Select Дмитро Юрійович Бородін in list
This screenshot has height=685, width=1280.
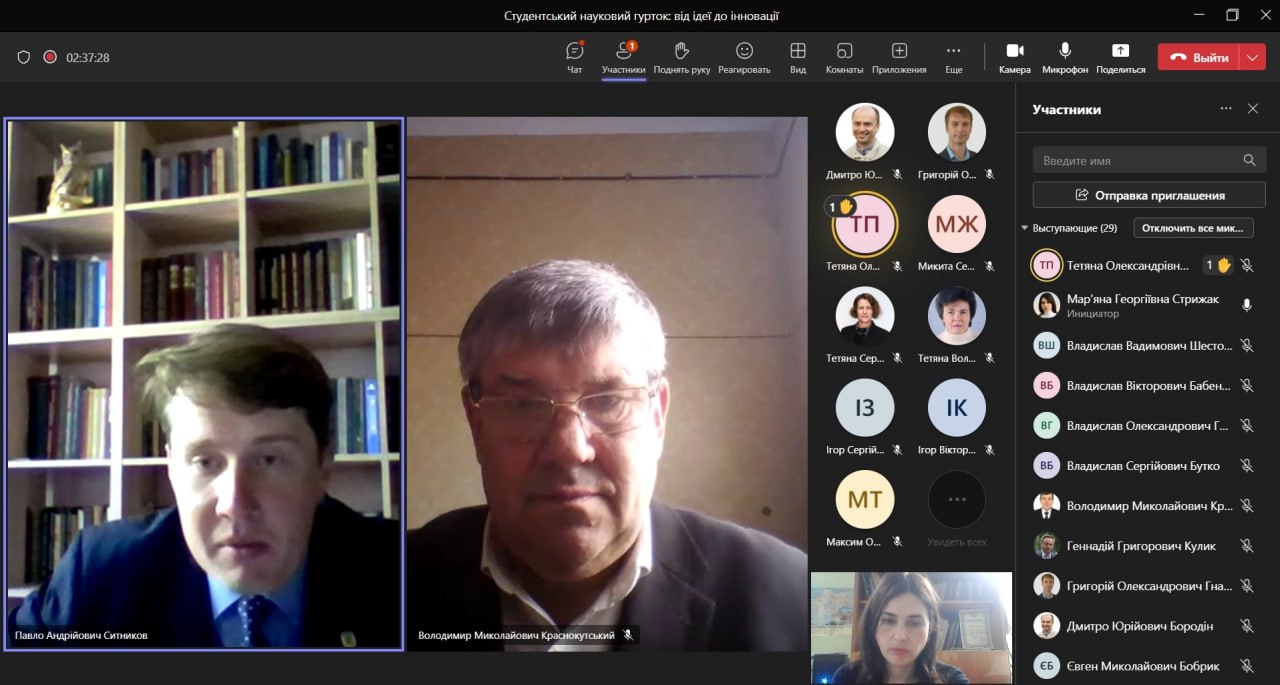(x=1143, y=626)
